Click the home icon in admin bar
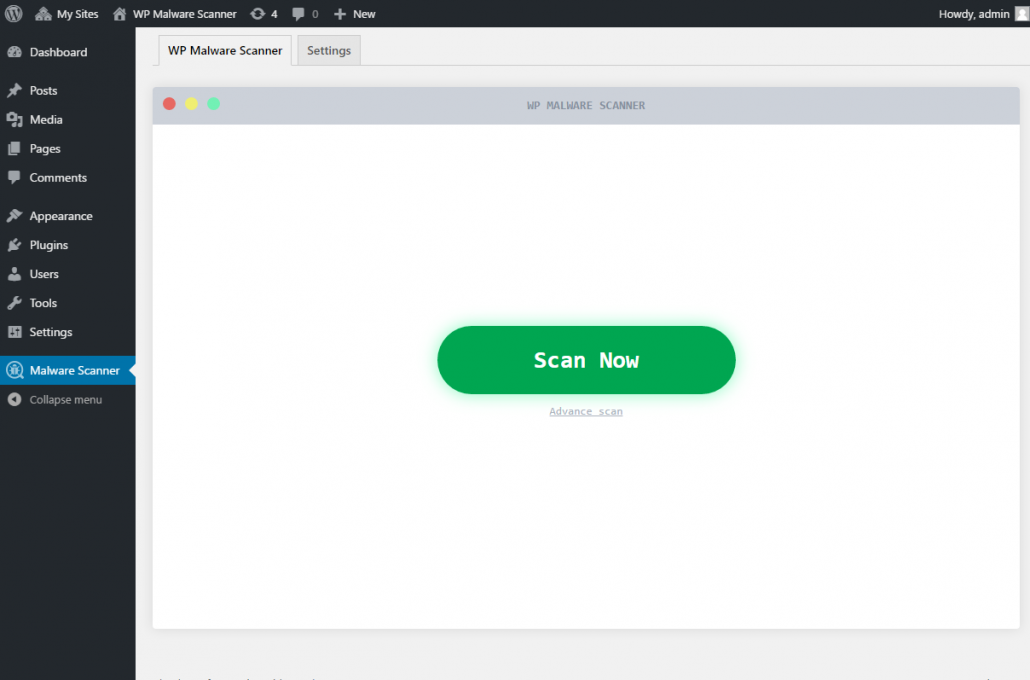The image size is (1030, 680). (119, 14)
